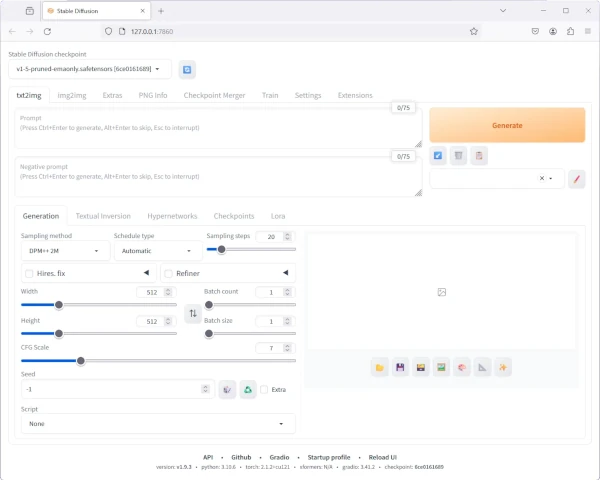Viewport: 600px width, 480px height.
Task: Click the Sampling steps slider
Action: click(251, 250)
